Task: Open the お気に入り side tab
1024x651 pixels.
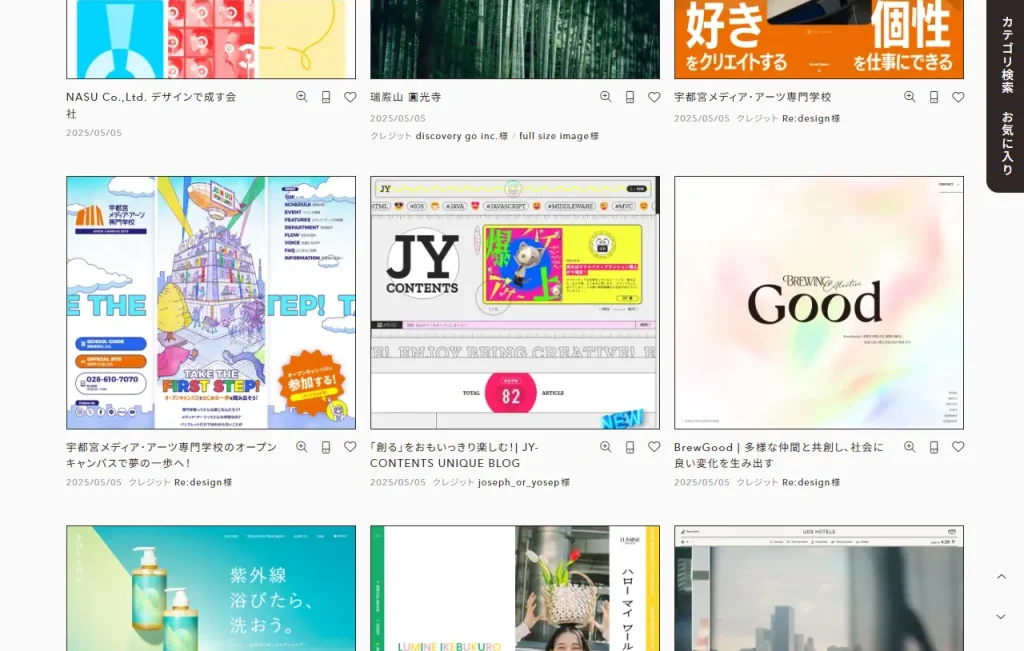Action: (1008, 144)
